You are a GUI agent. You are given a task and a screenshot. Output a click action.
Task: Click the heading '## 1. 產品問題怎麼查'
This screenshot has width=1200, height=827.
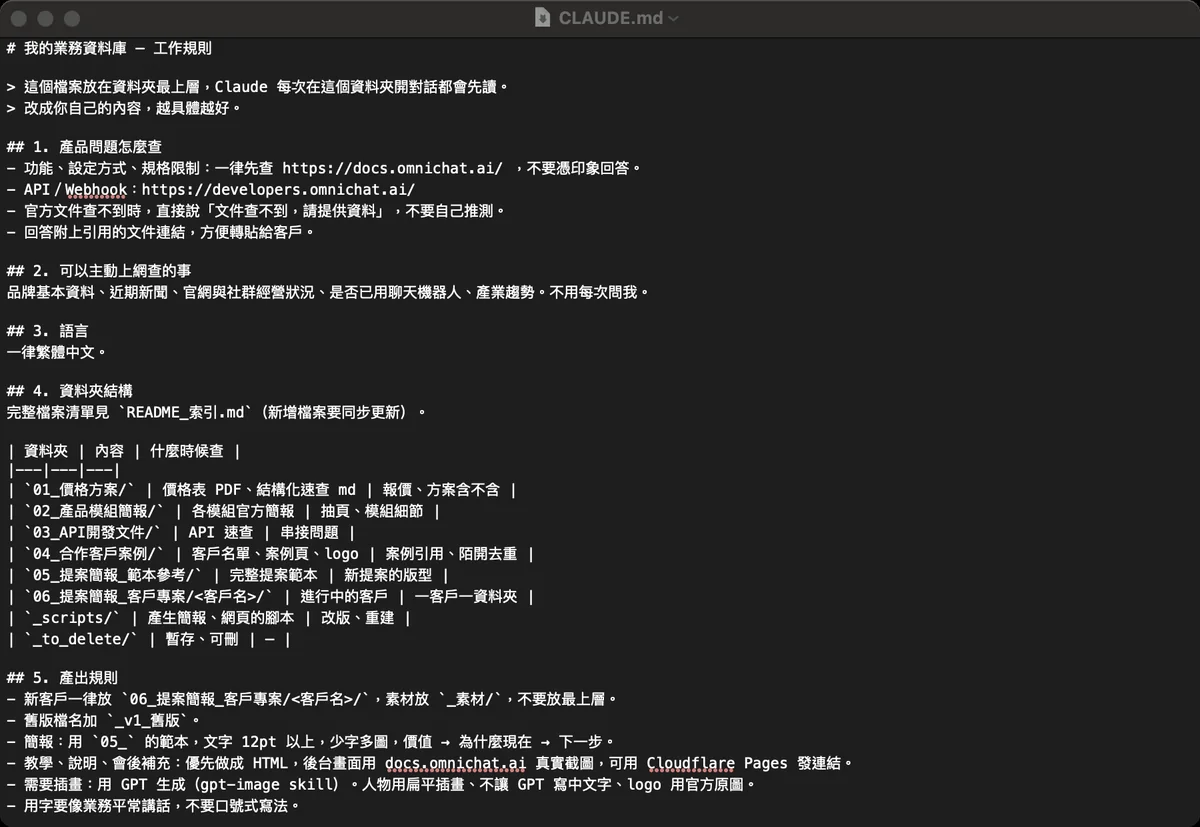click(x=84, y=147)
